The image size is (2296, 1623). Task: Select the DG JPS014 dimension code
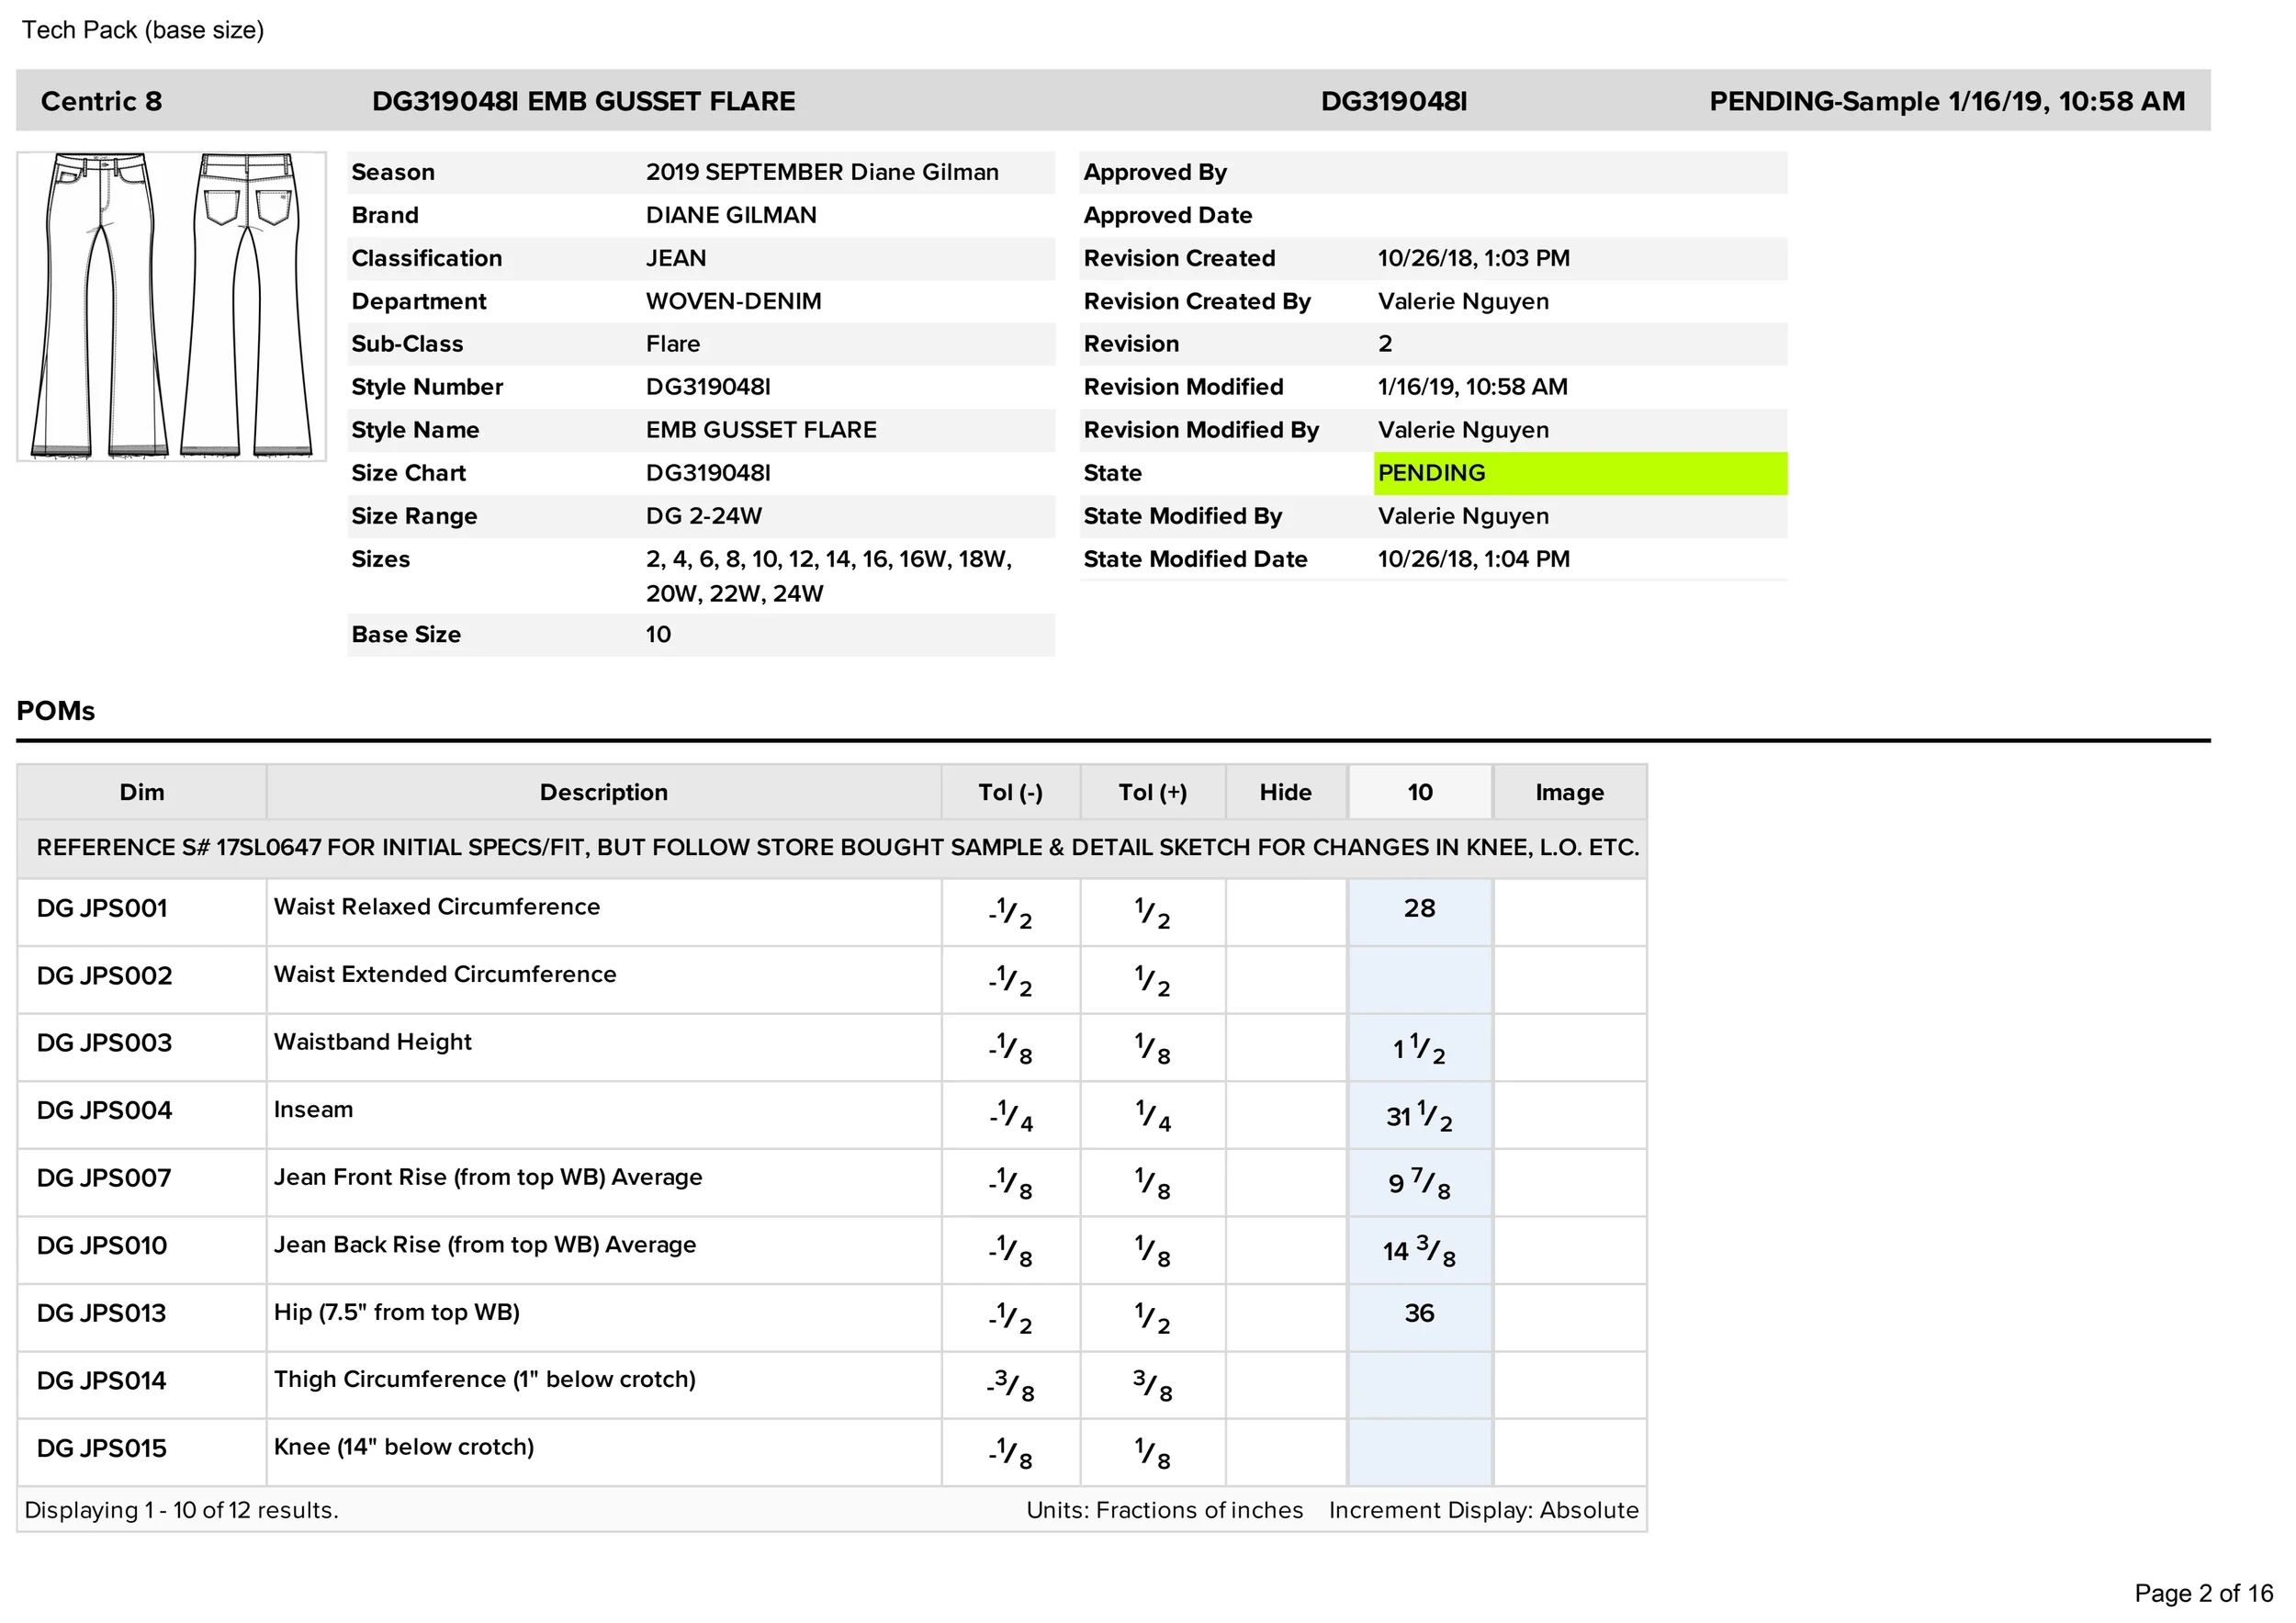(x=102, y=1381)
